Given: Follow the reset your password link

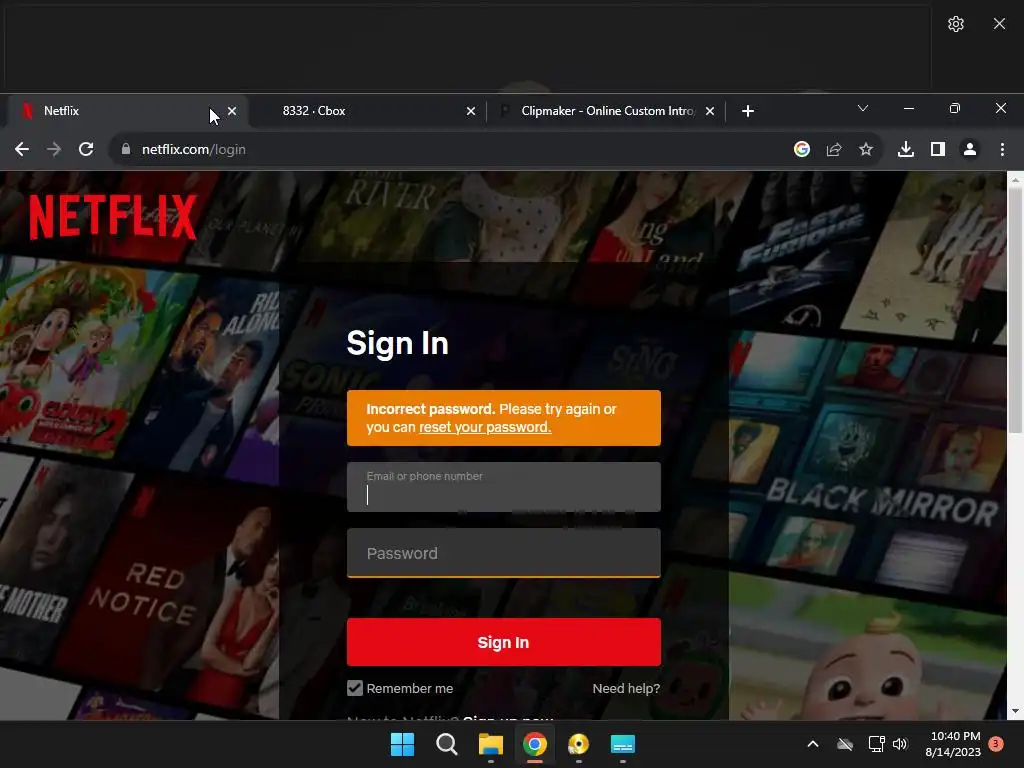Looking at the screenshot, I should (x=485, y=427).
